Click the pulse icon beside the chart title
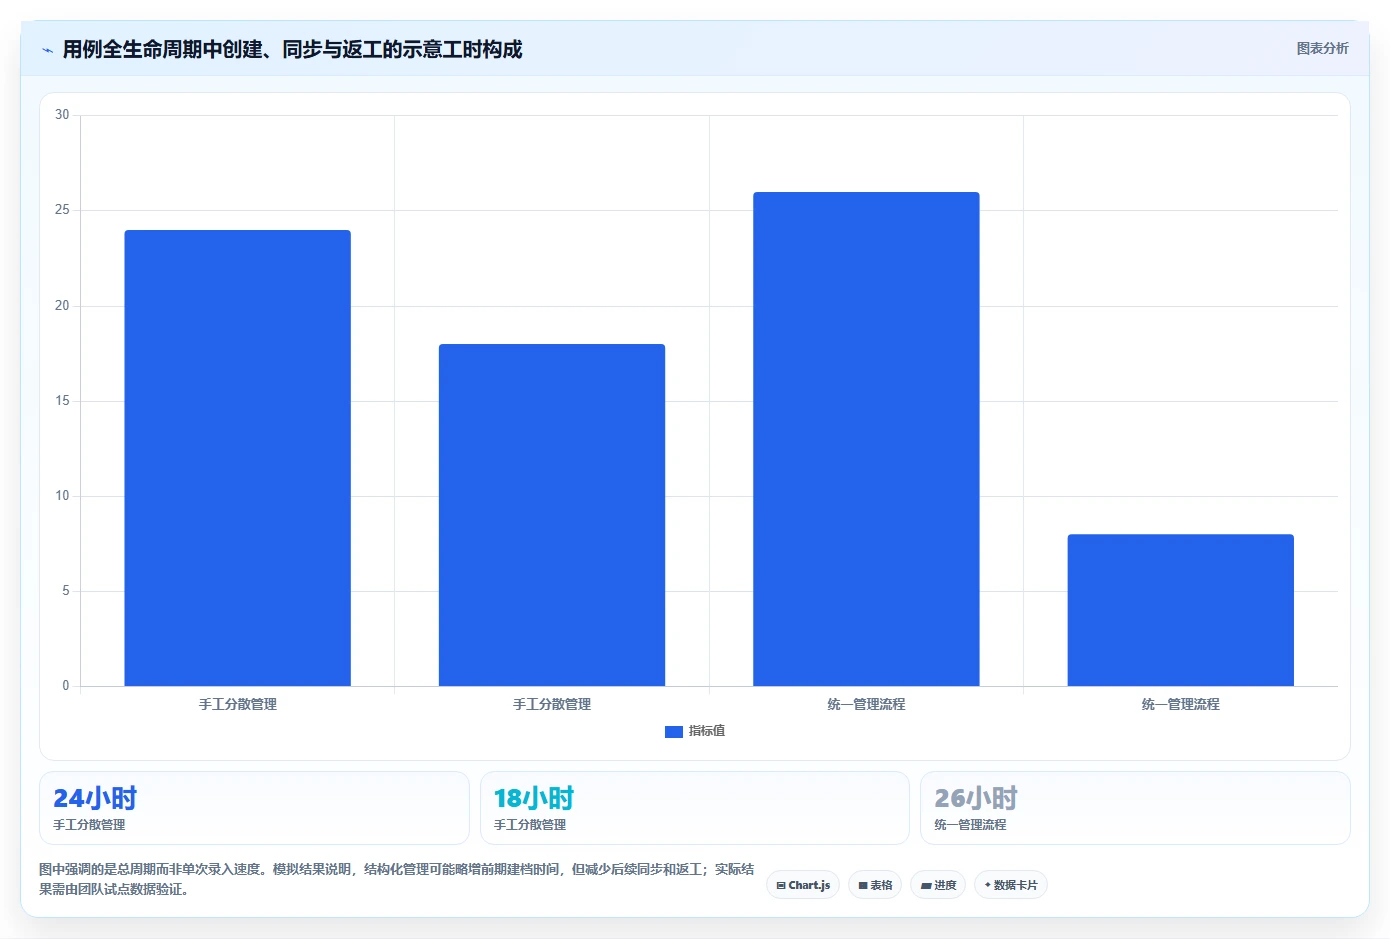The height and width of the screenshot is (939, 1390). point(47,50)
